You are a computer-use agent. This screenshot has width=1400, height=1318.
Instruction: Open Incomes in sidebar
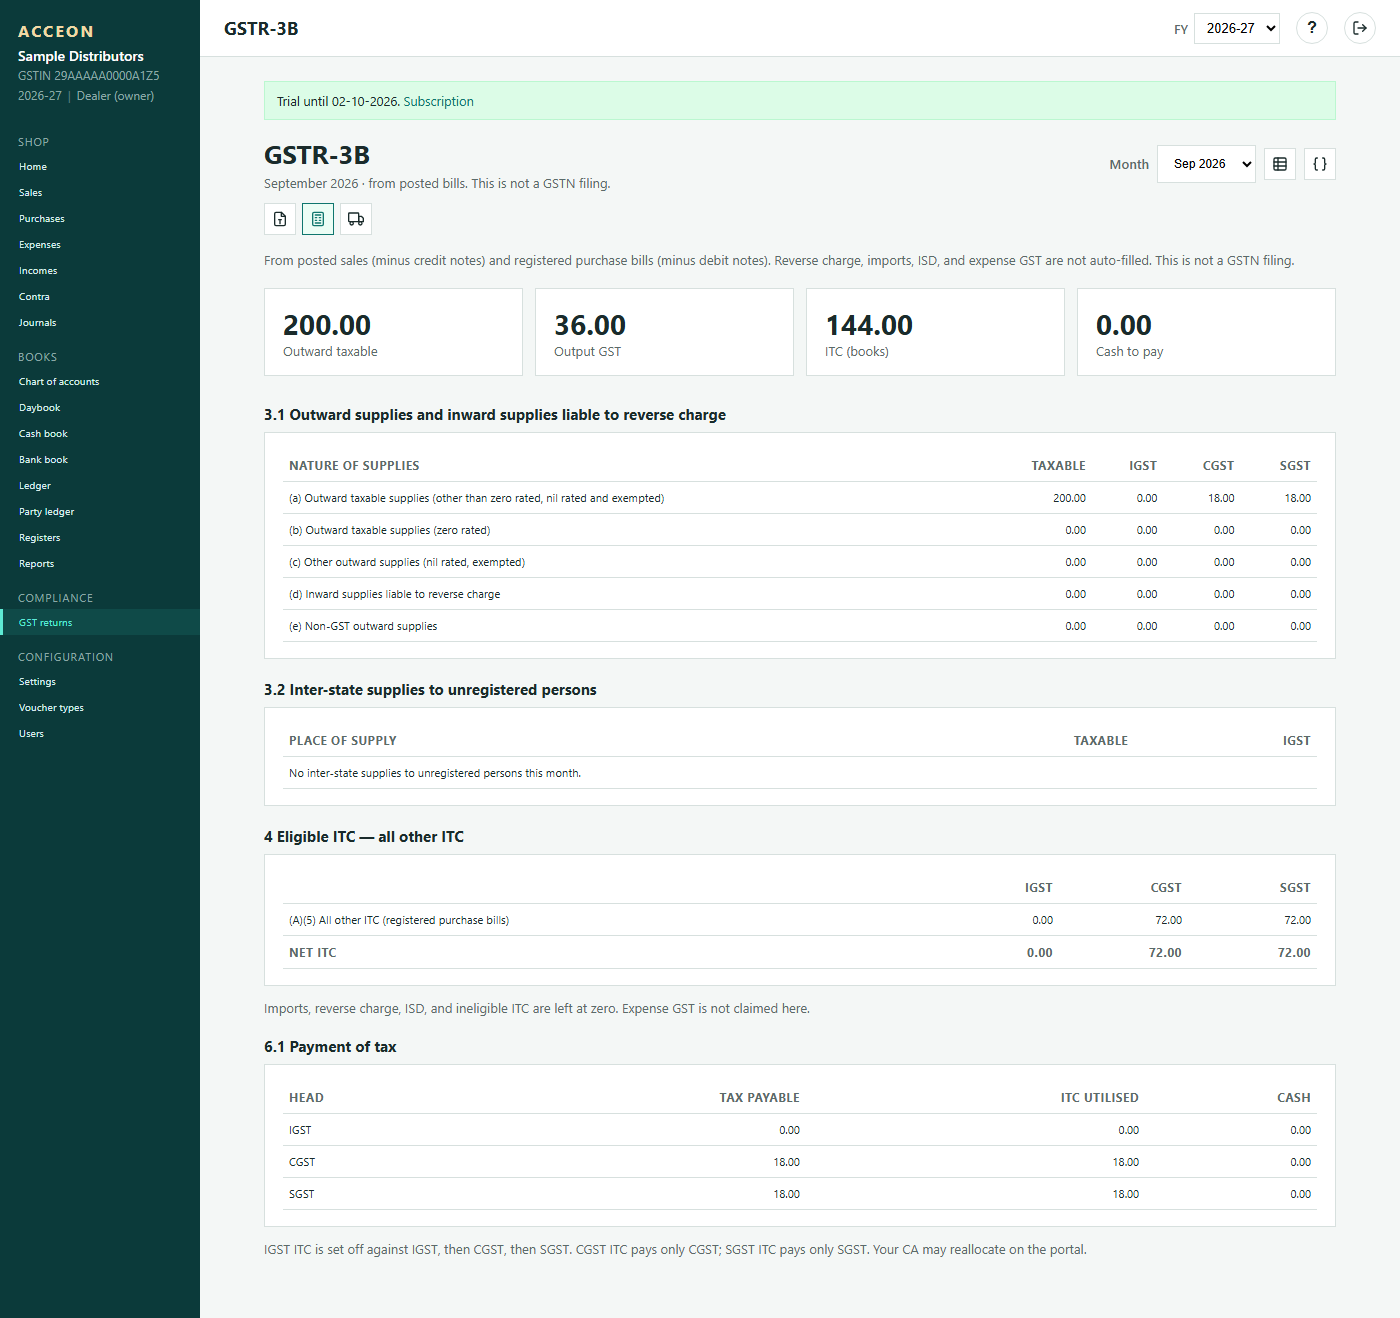tap(38, 271)
